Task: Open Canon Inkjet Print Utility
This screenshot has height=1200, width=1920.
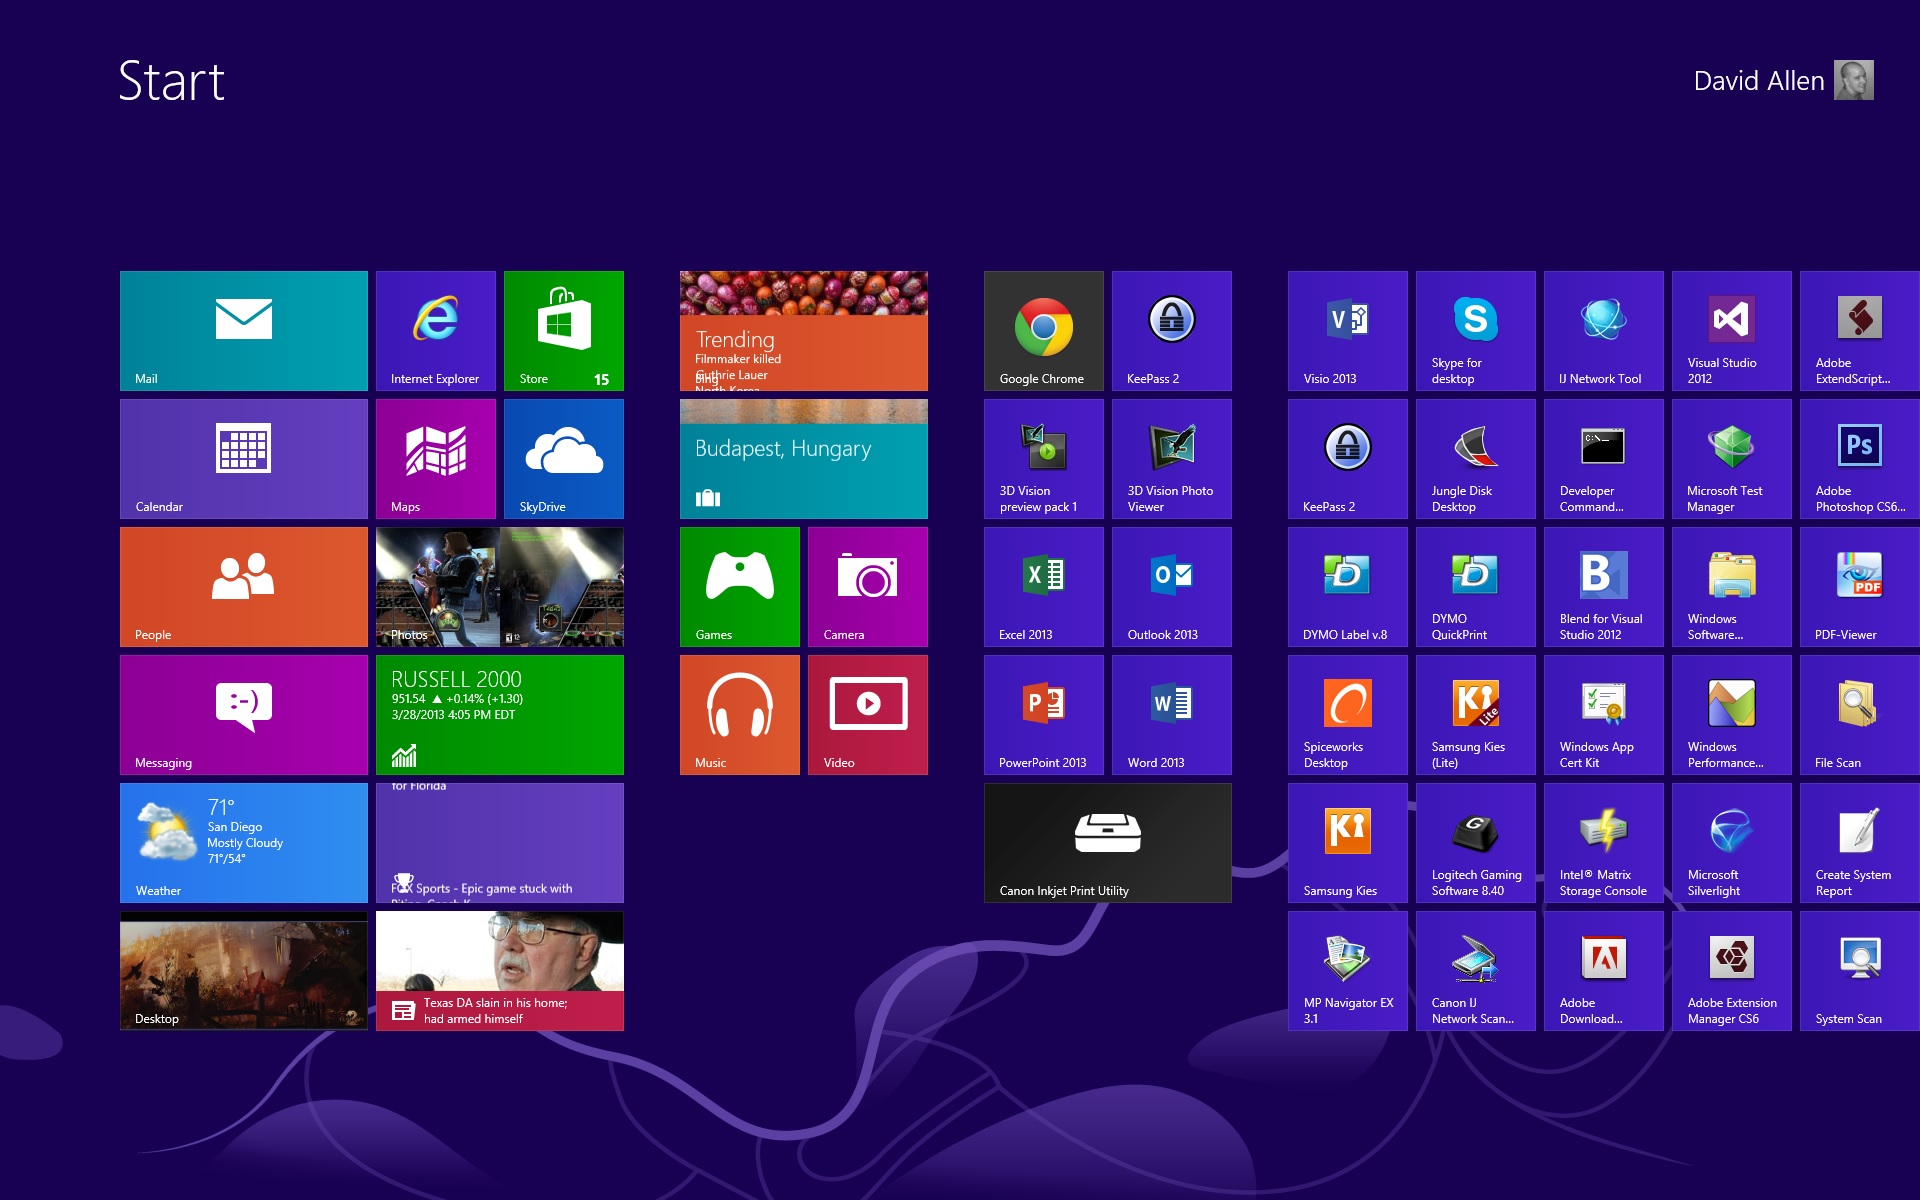Action: click(x=1107, y=842)
